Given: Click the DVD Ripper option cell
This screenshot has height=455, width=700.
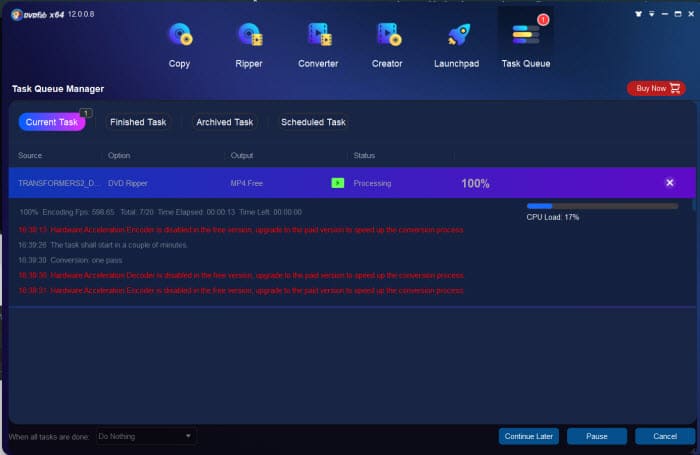Looking at the screenshot, I should coord(128,183).
